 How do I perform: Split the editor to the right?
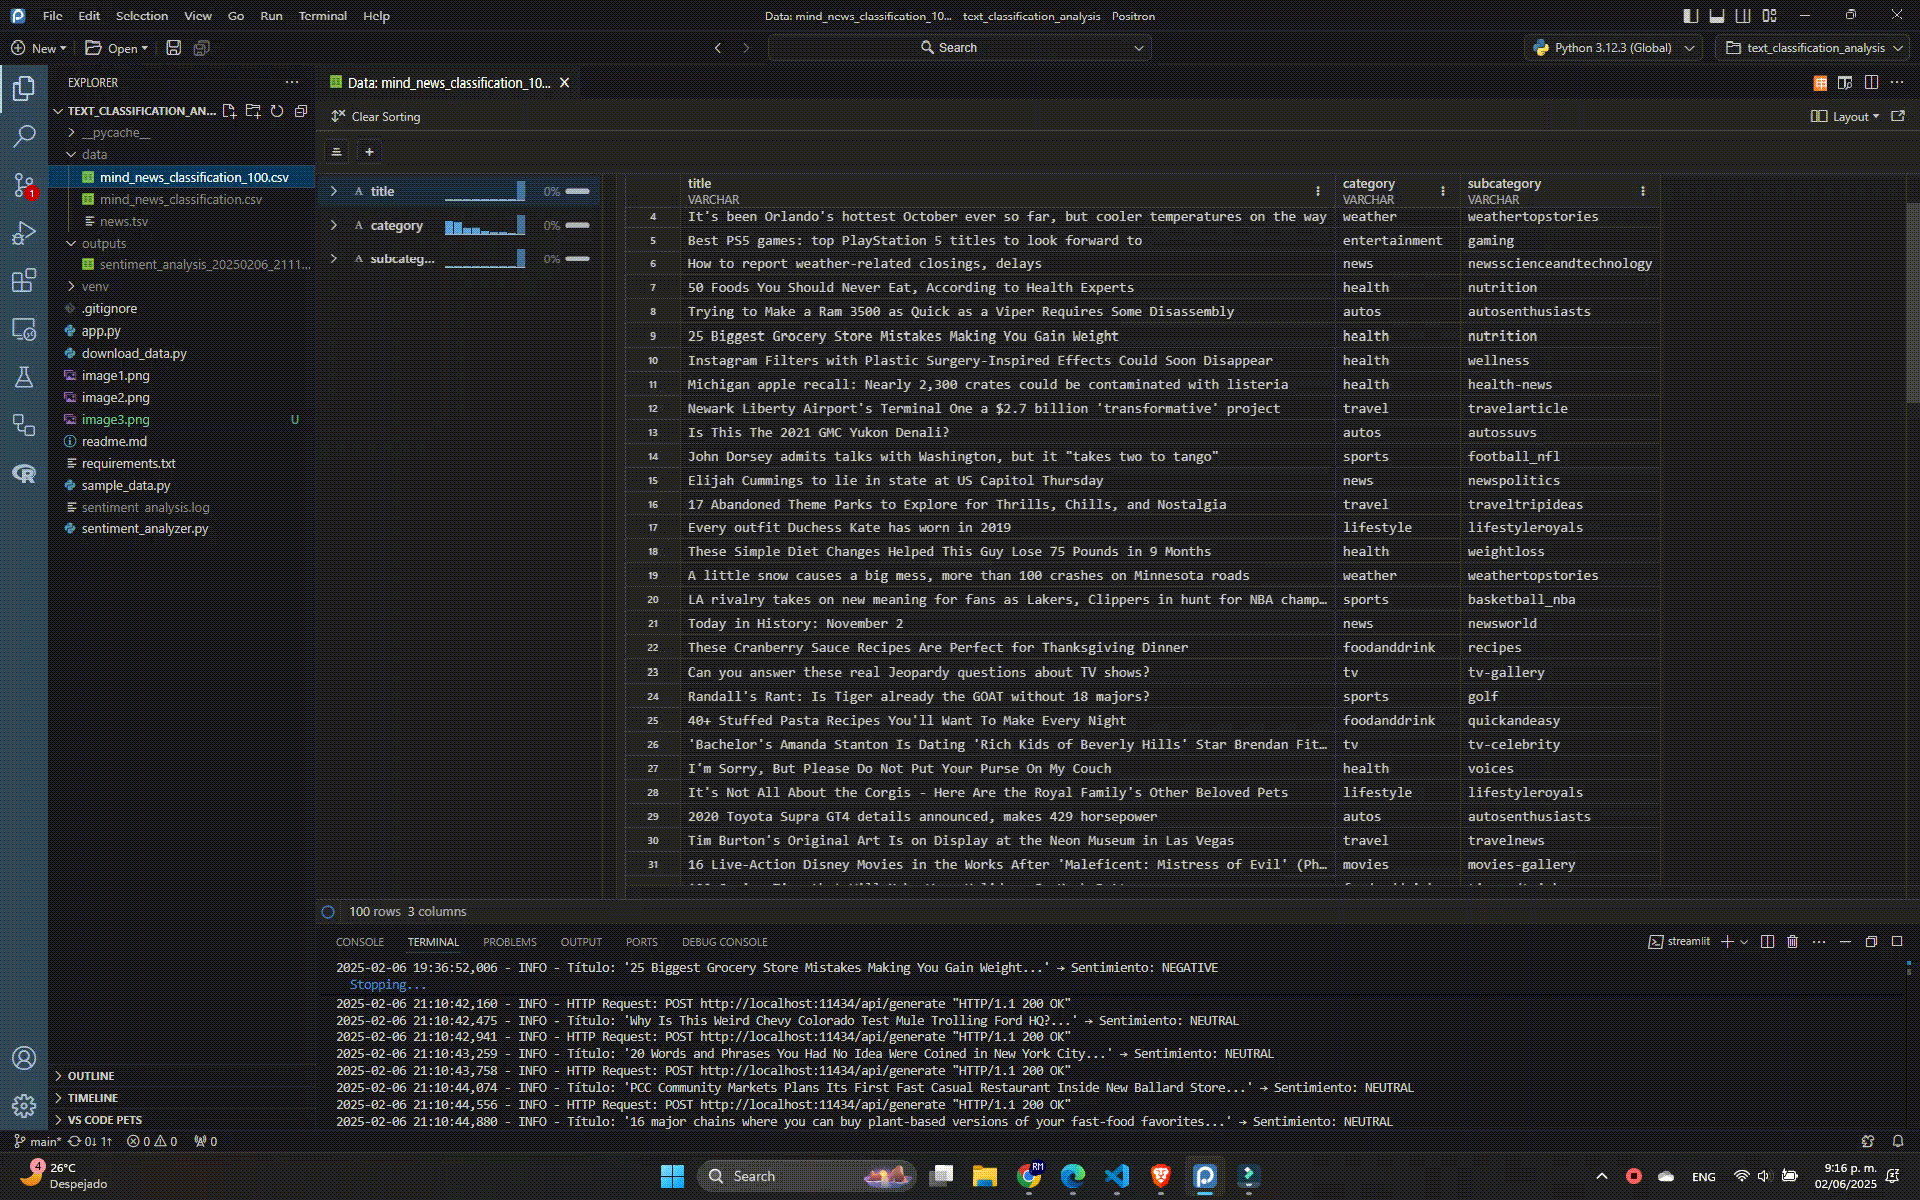click(1871, 83)
